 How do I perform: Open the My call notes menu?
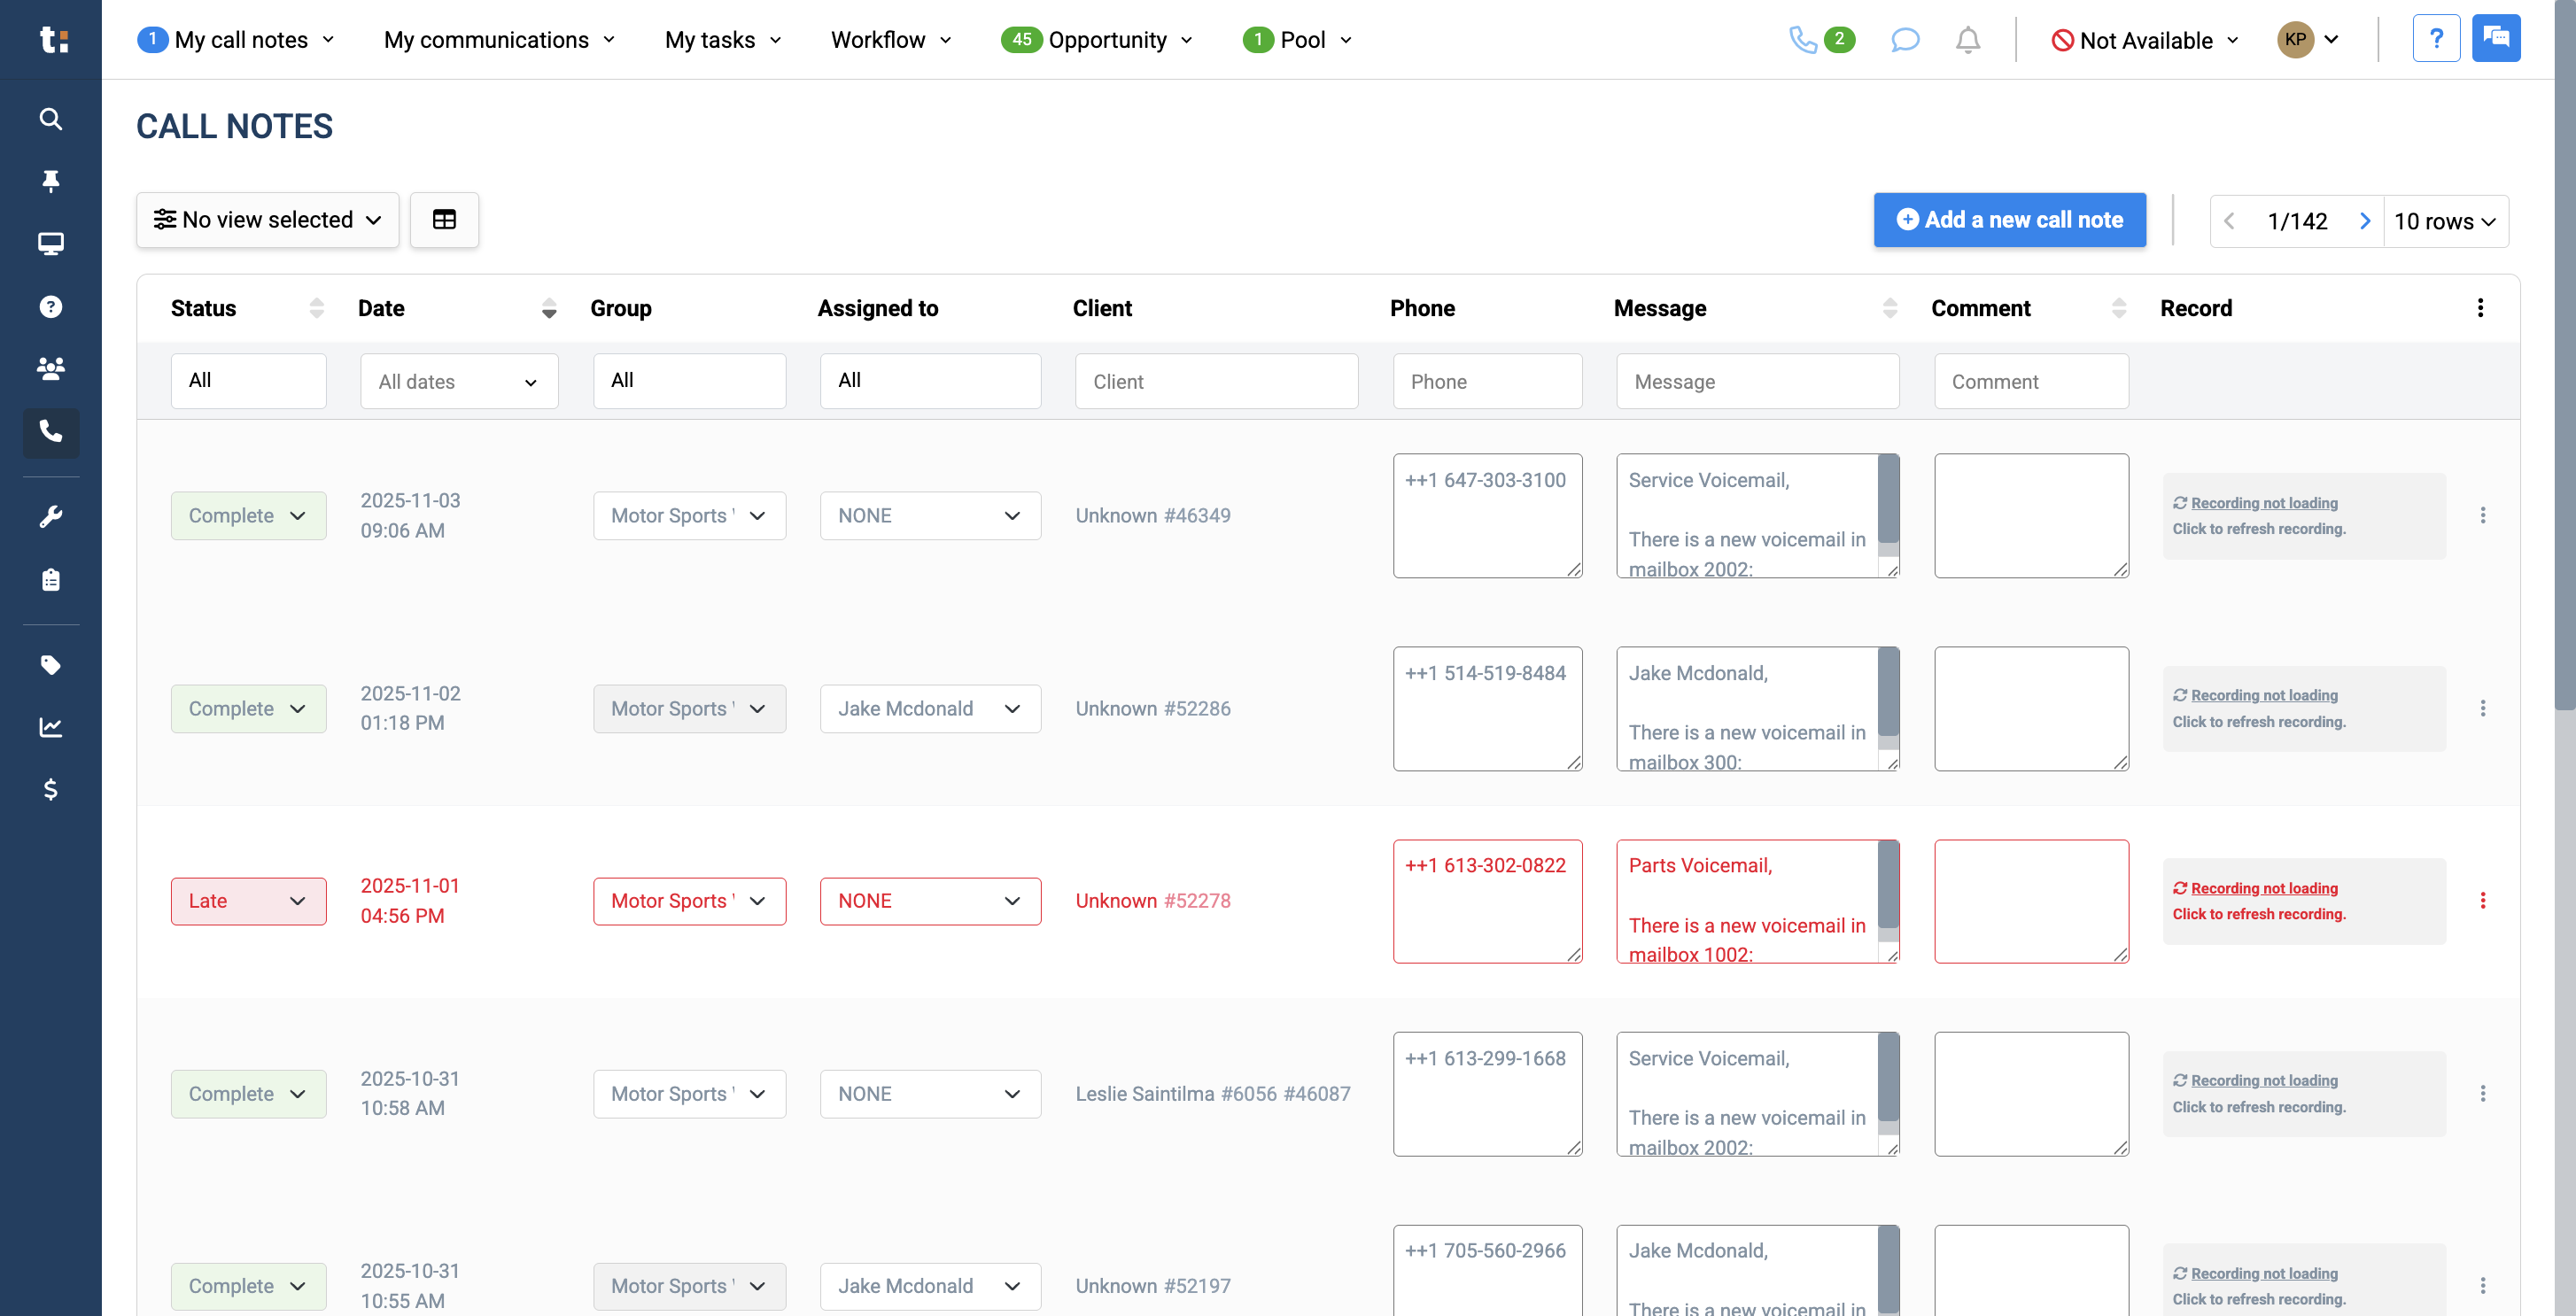coord(236,40)
